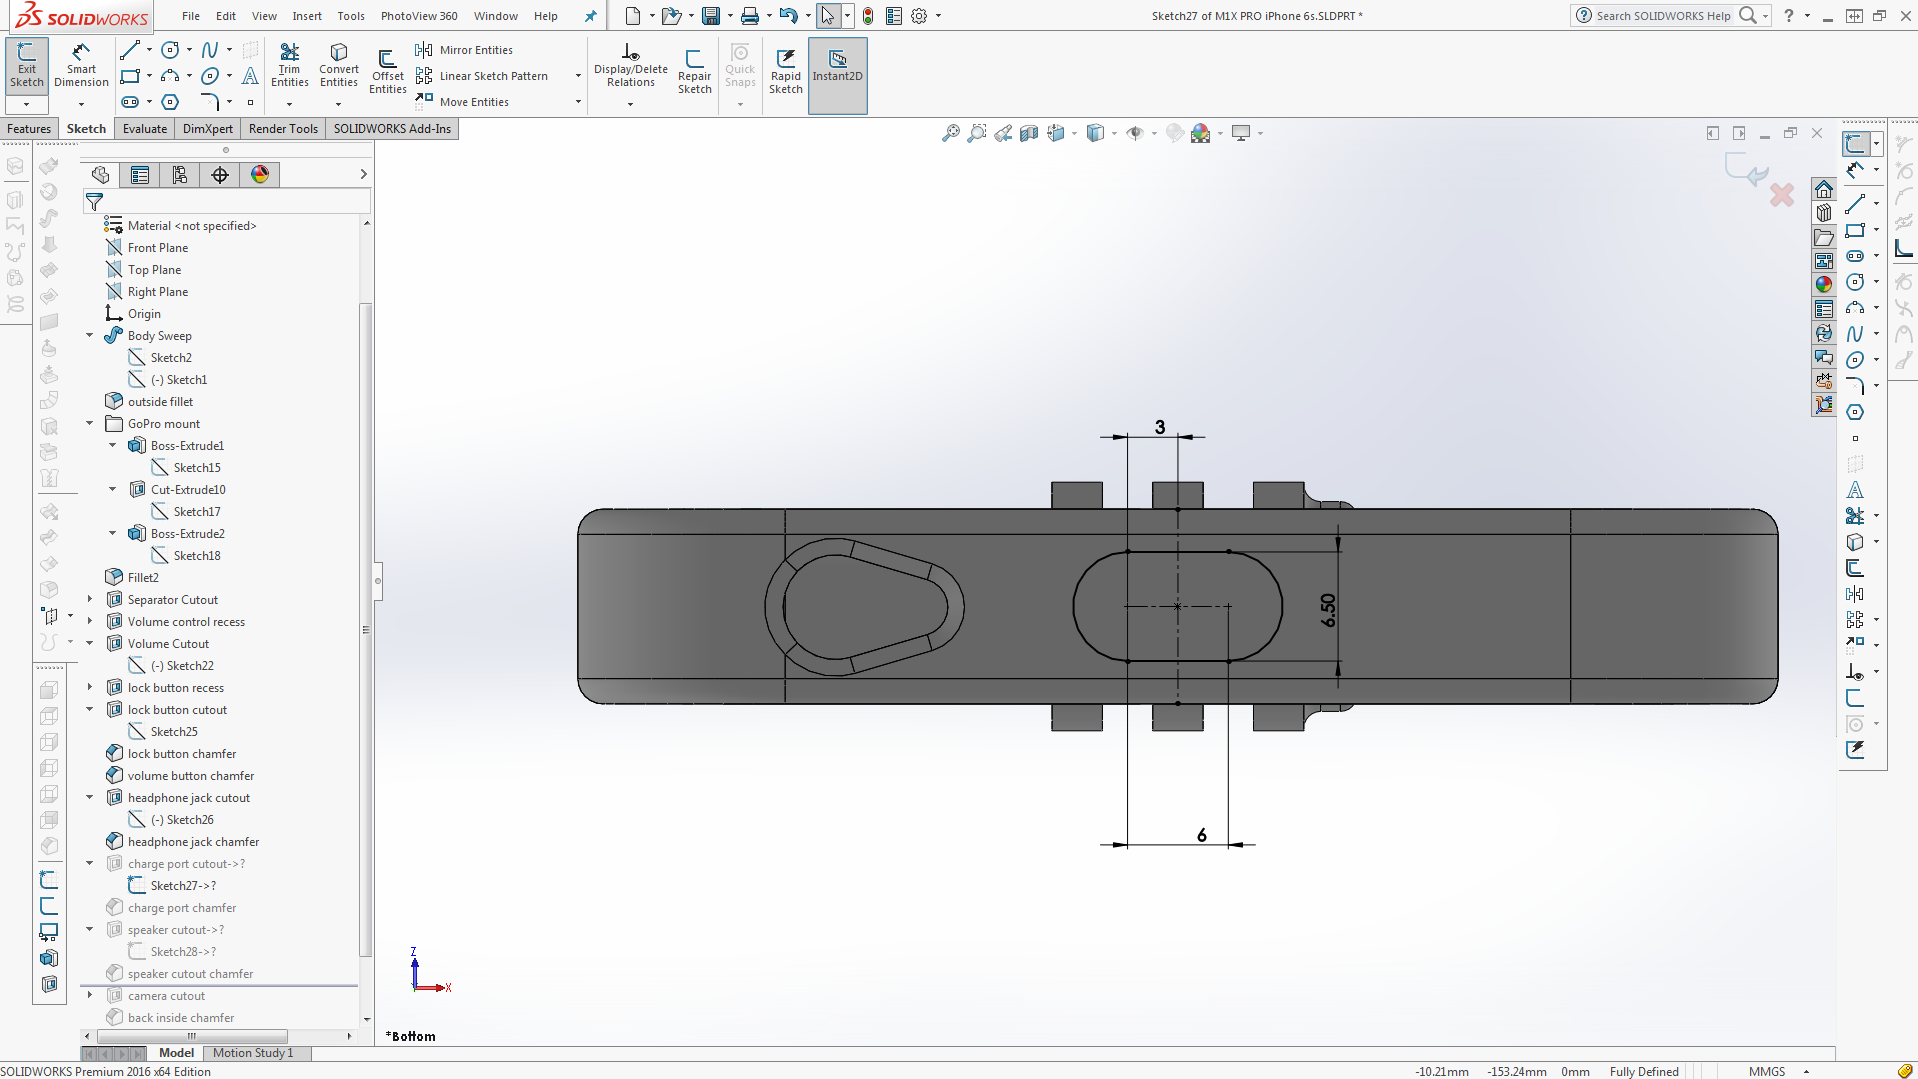The height and width of the screenshot is (1079, 1918).
Task: Click the Zoom to Fit icon
Action: coord(951,133)
